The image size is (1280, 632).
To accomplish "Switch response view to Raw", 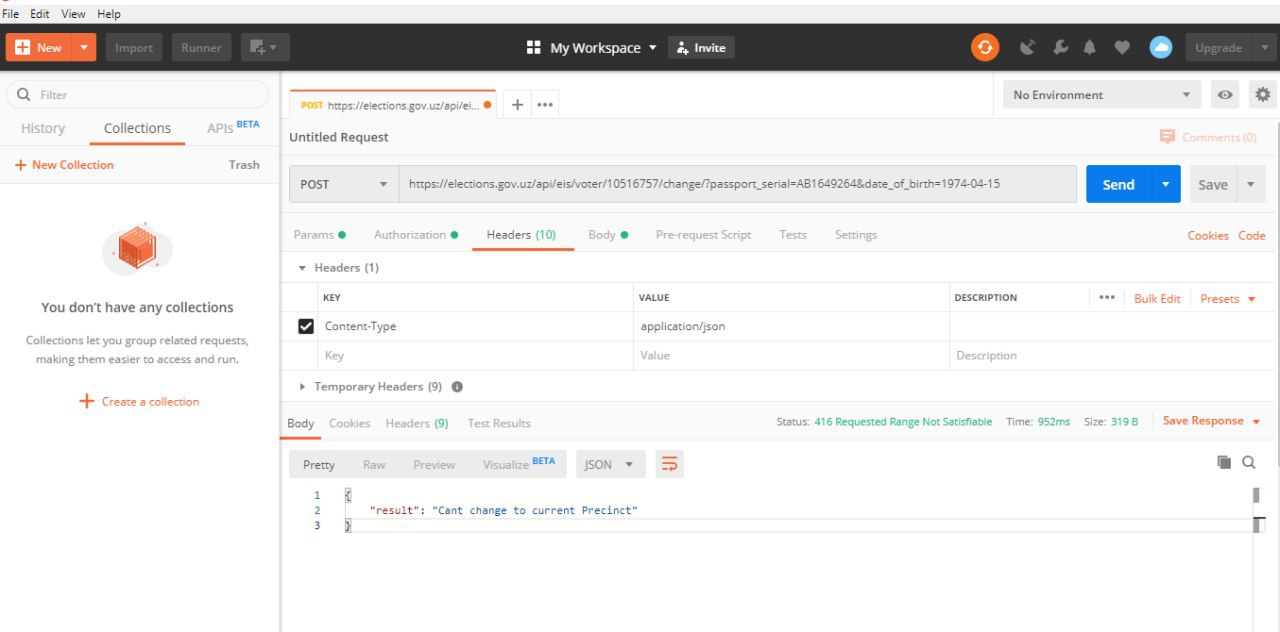I will coord(374,465).
